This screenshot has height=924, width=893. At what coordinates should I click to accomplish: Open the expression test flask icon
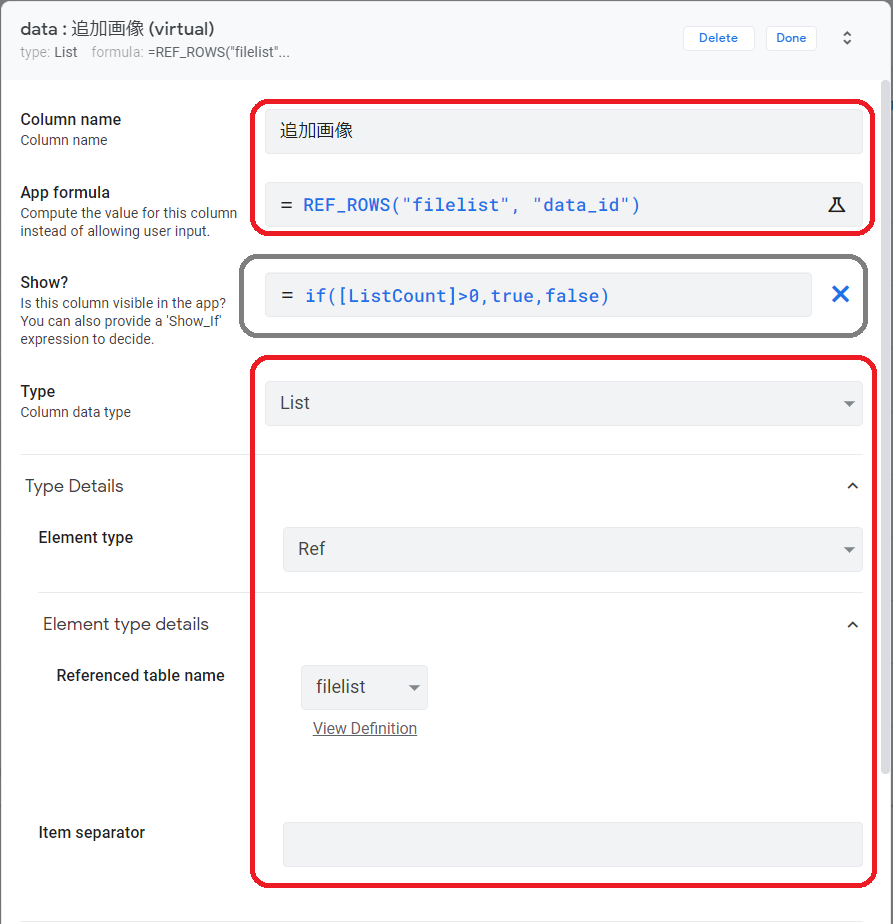click(x=836, y=205)
